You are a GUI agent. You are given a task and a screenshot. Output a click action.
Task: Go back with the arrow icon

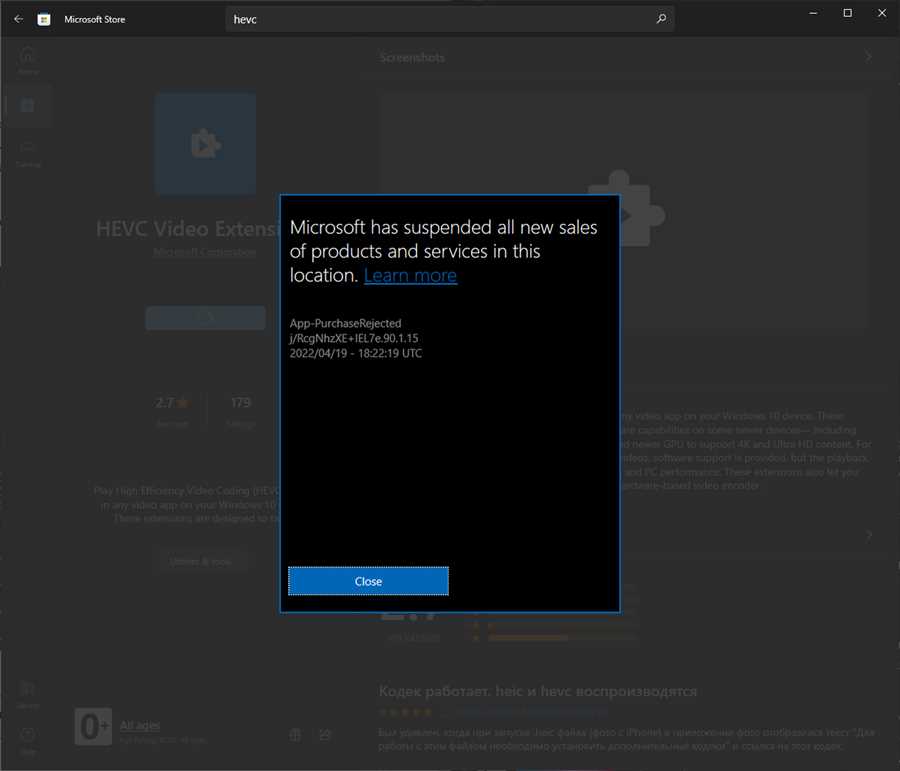tap(18, 19)
